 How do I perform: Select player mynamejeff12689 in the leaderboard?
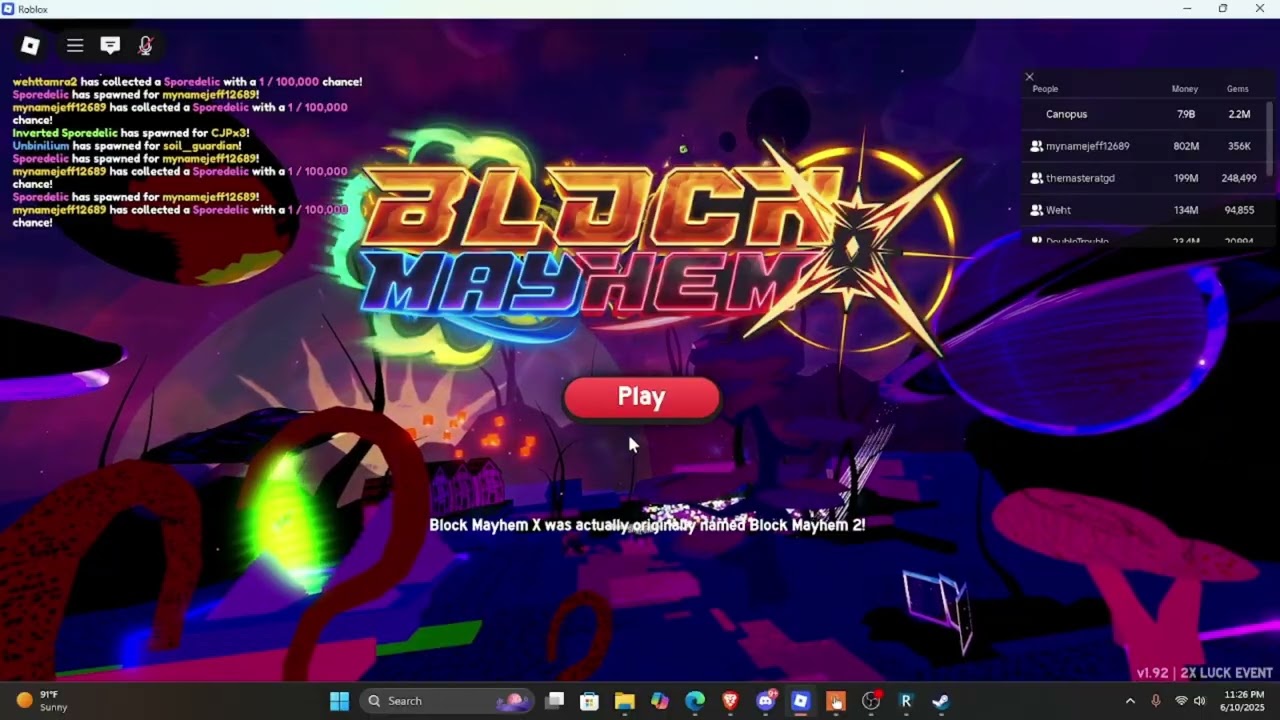pos(1087,146)
